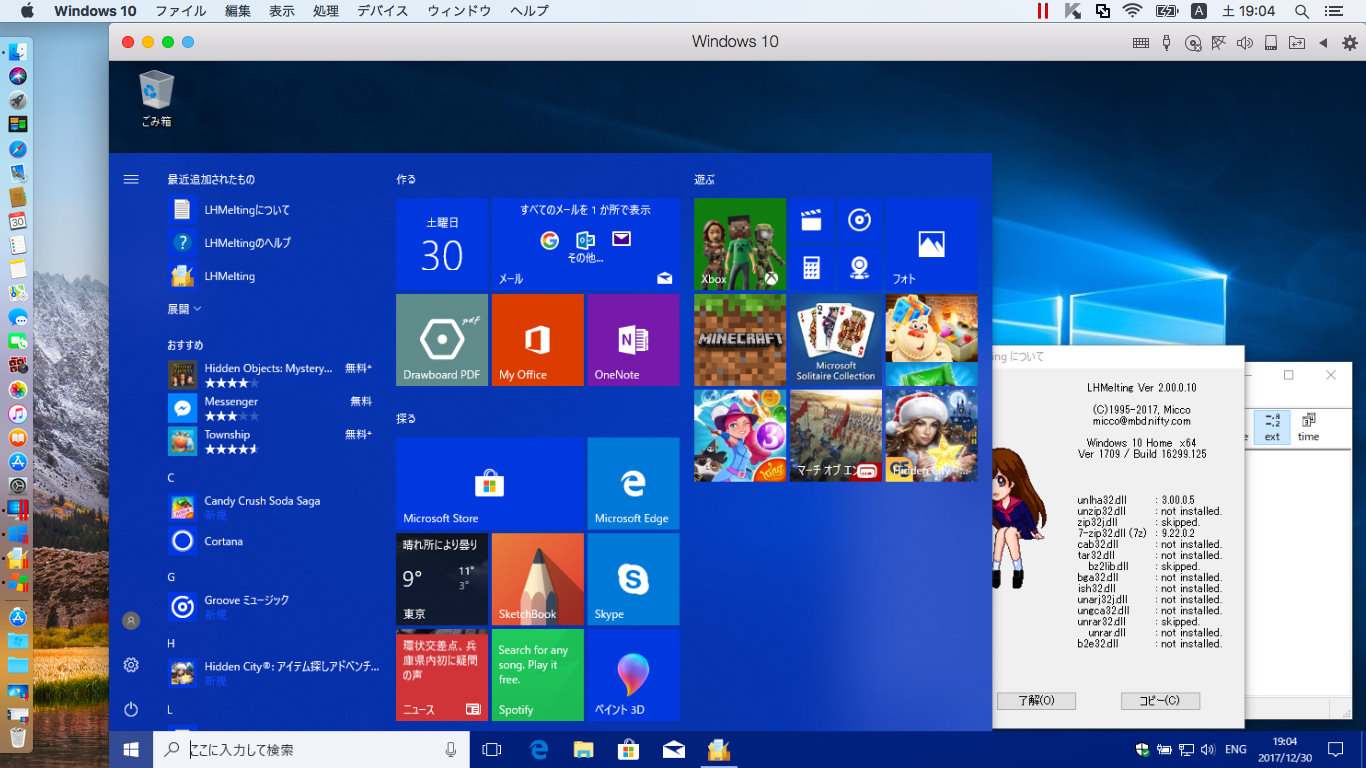Screen dimensions: 1366x768
Task: Open the 東京 weather tile
Action: (x=442, y=579)
